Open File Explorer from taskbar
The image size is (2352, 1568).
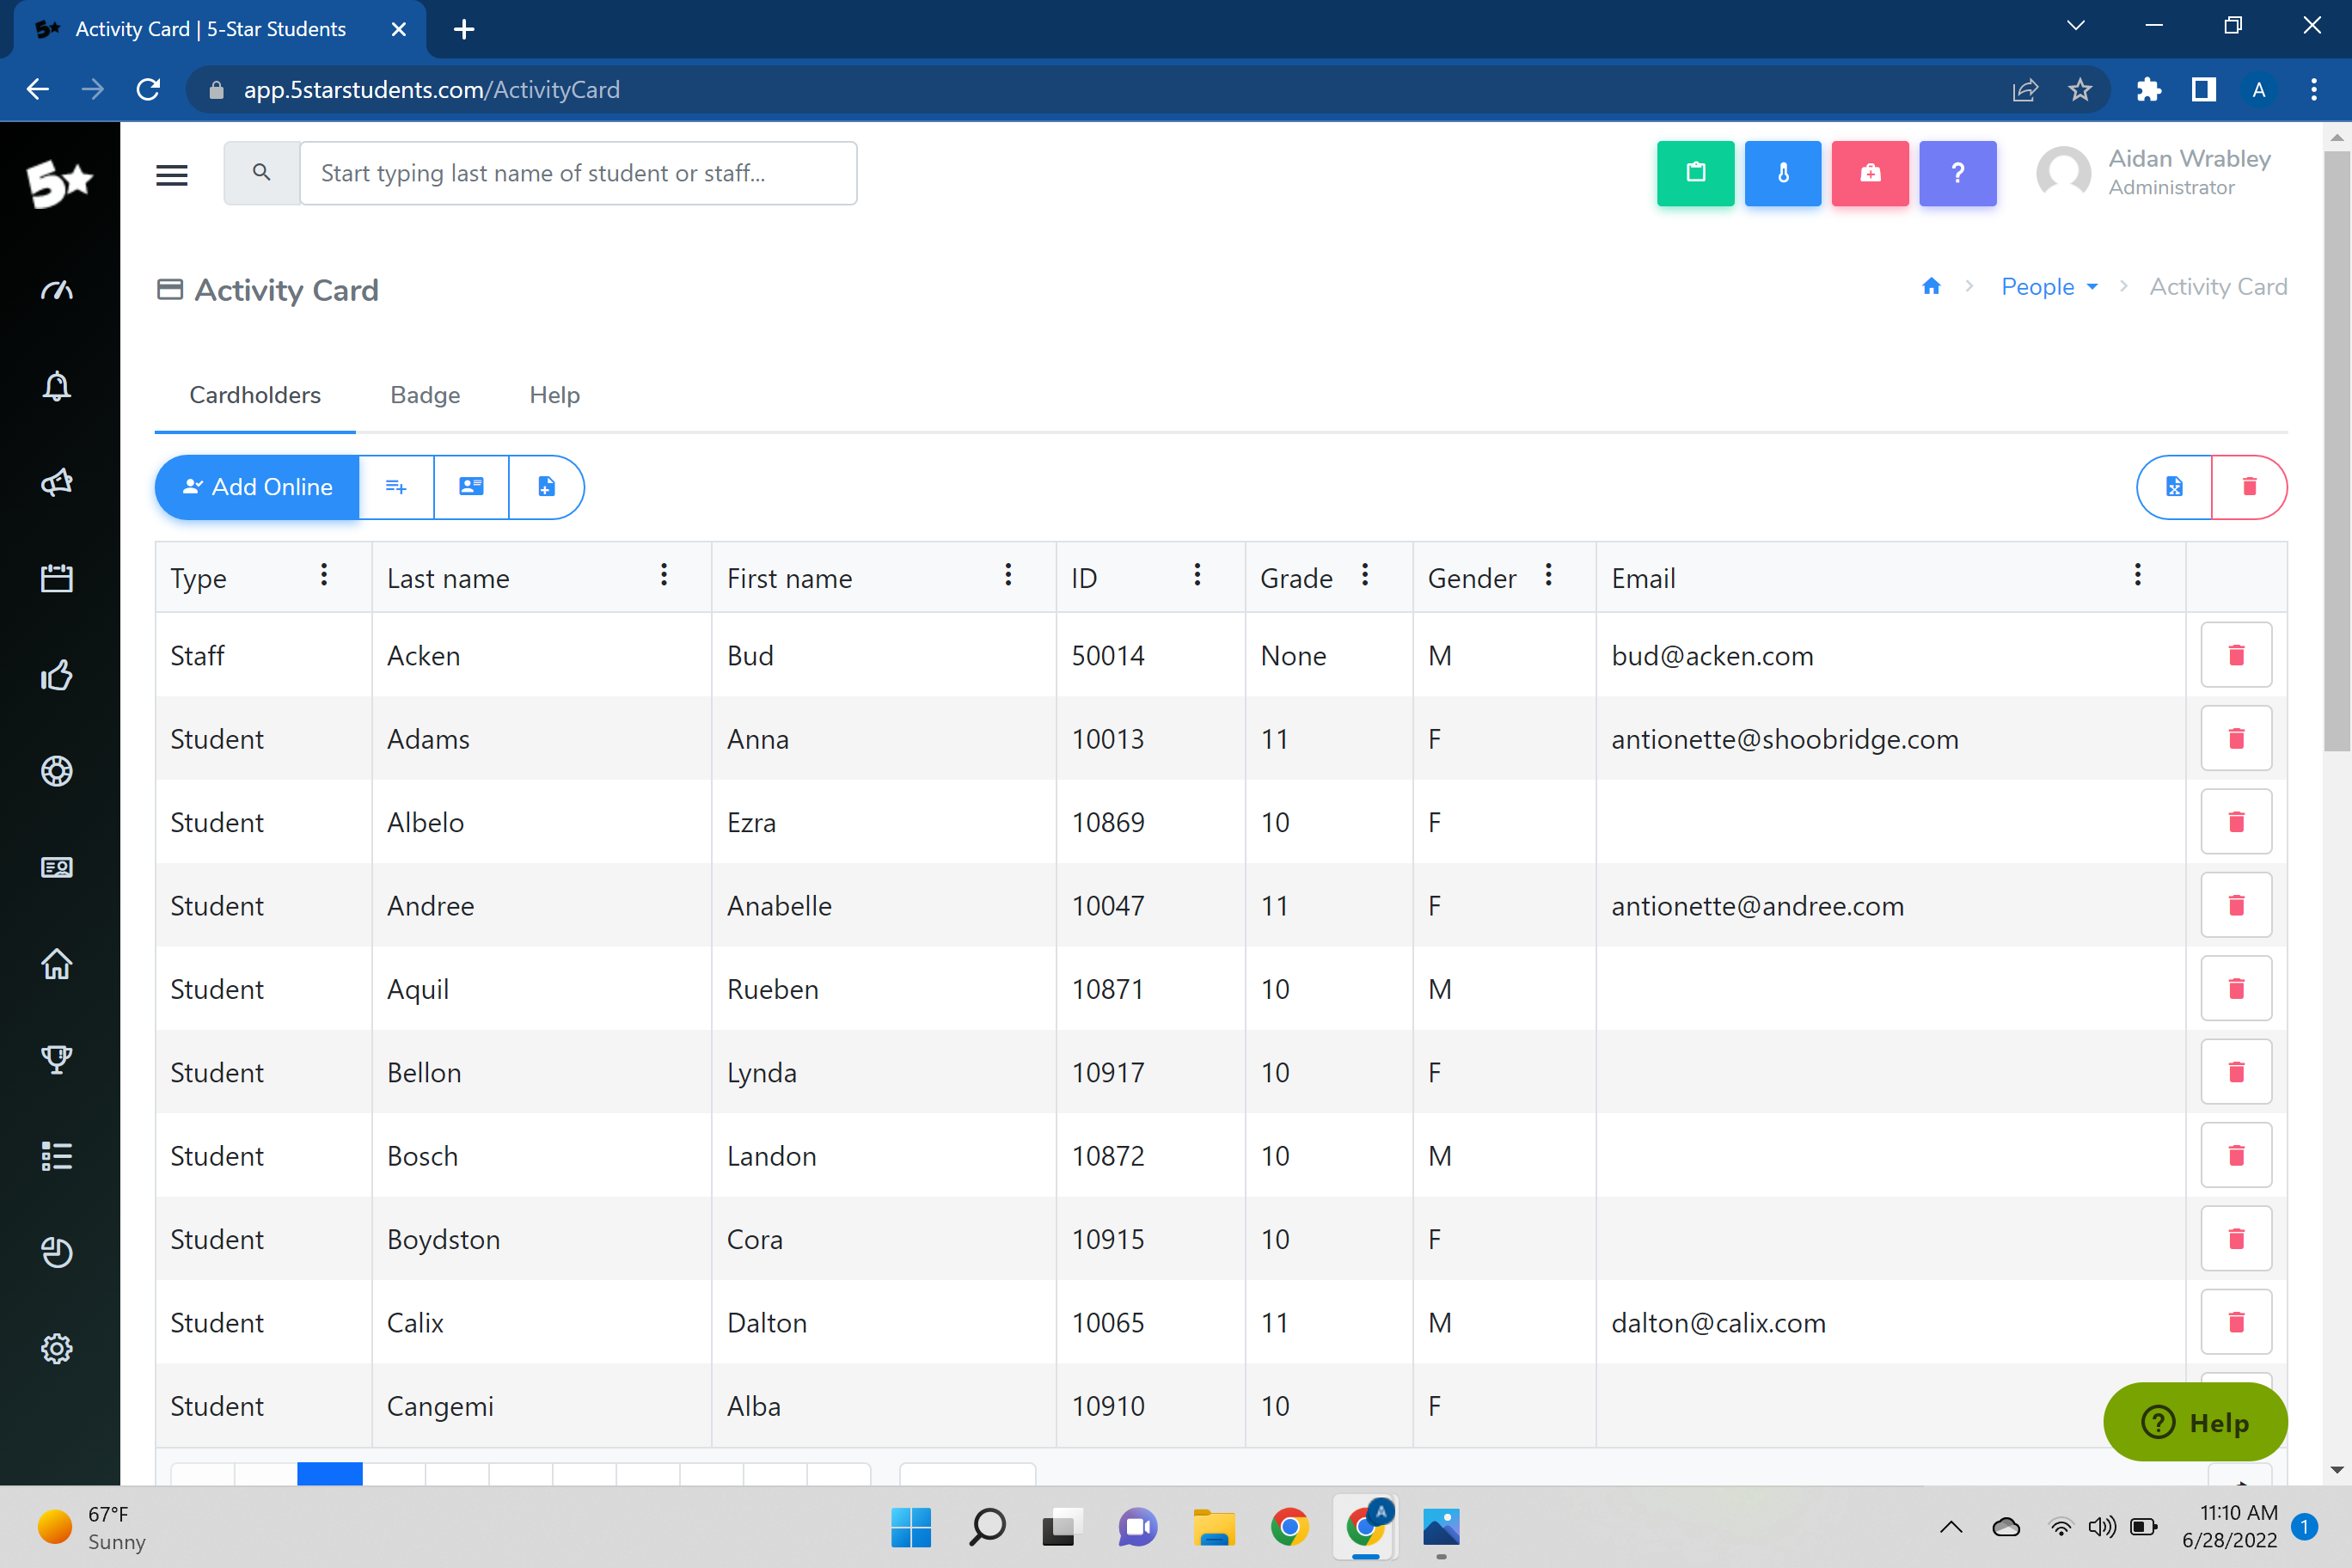[1213, 1527]
